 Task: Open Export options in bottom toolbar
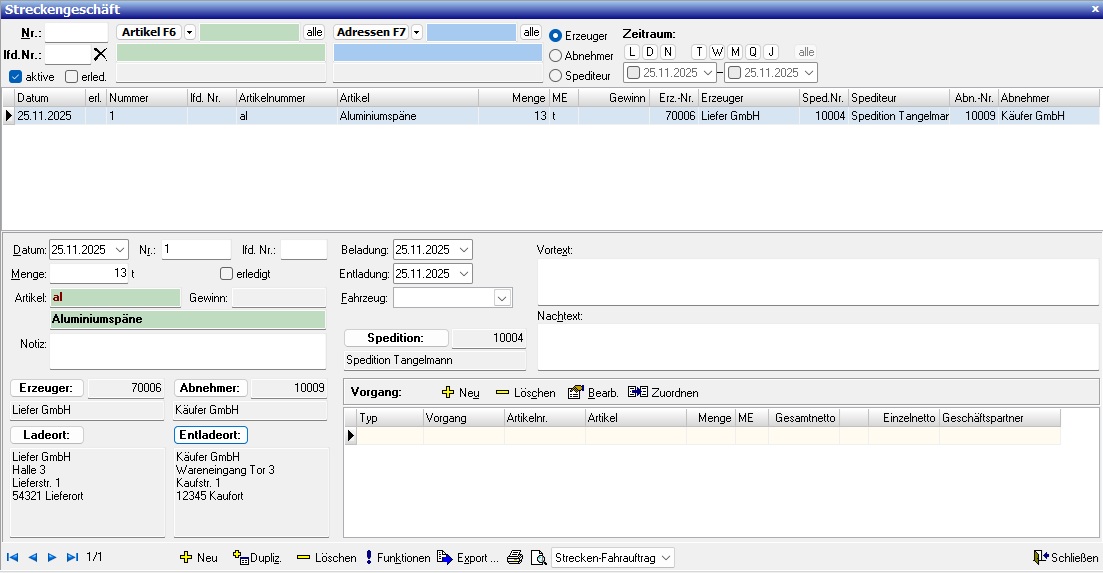467,558
